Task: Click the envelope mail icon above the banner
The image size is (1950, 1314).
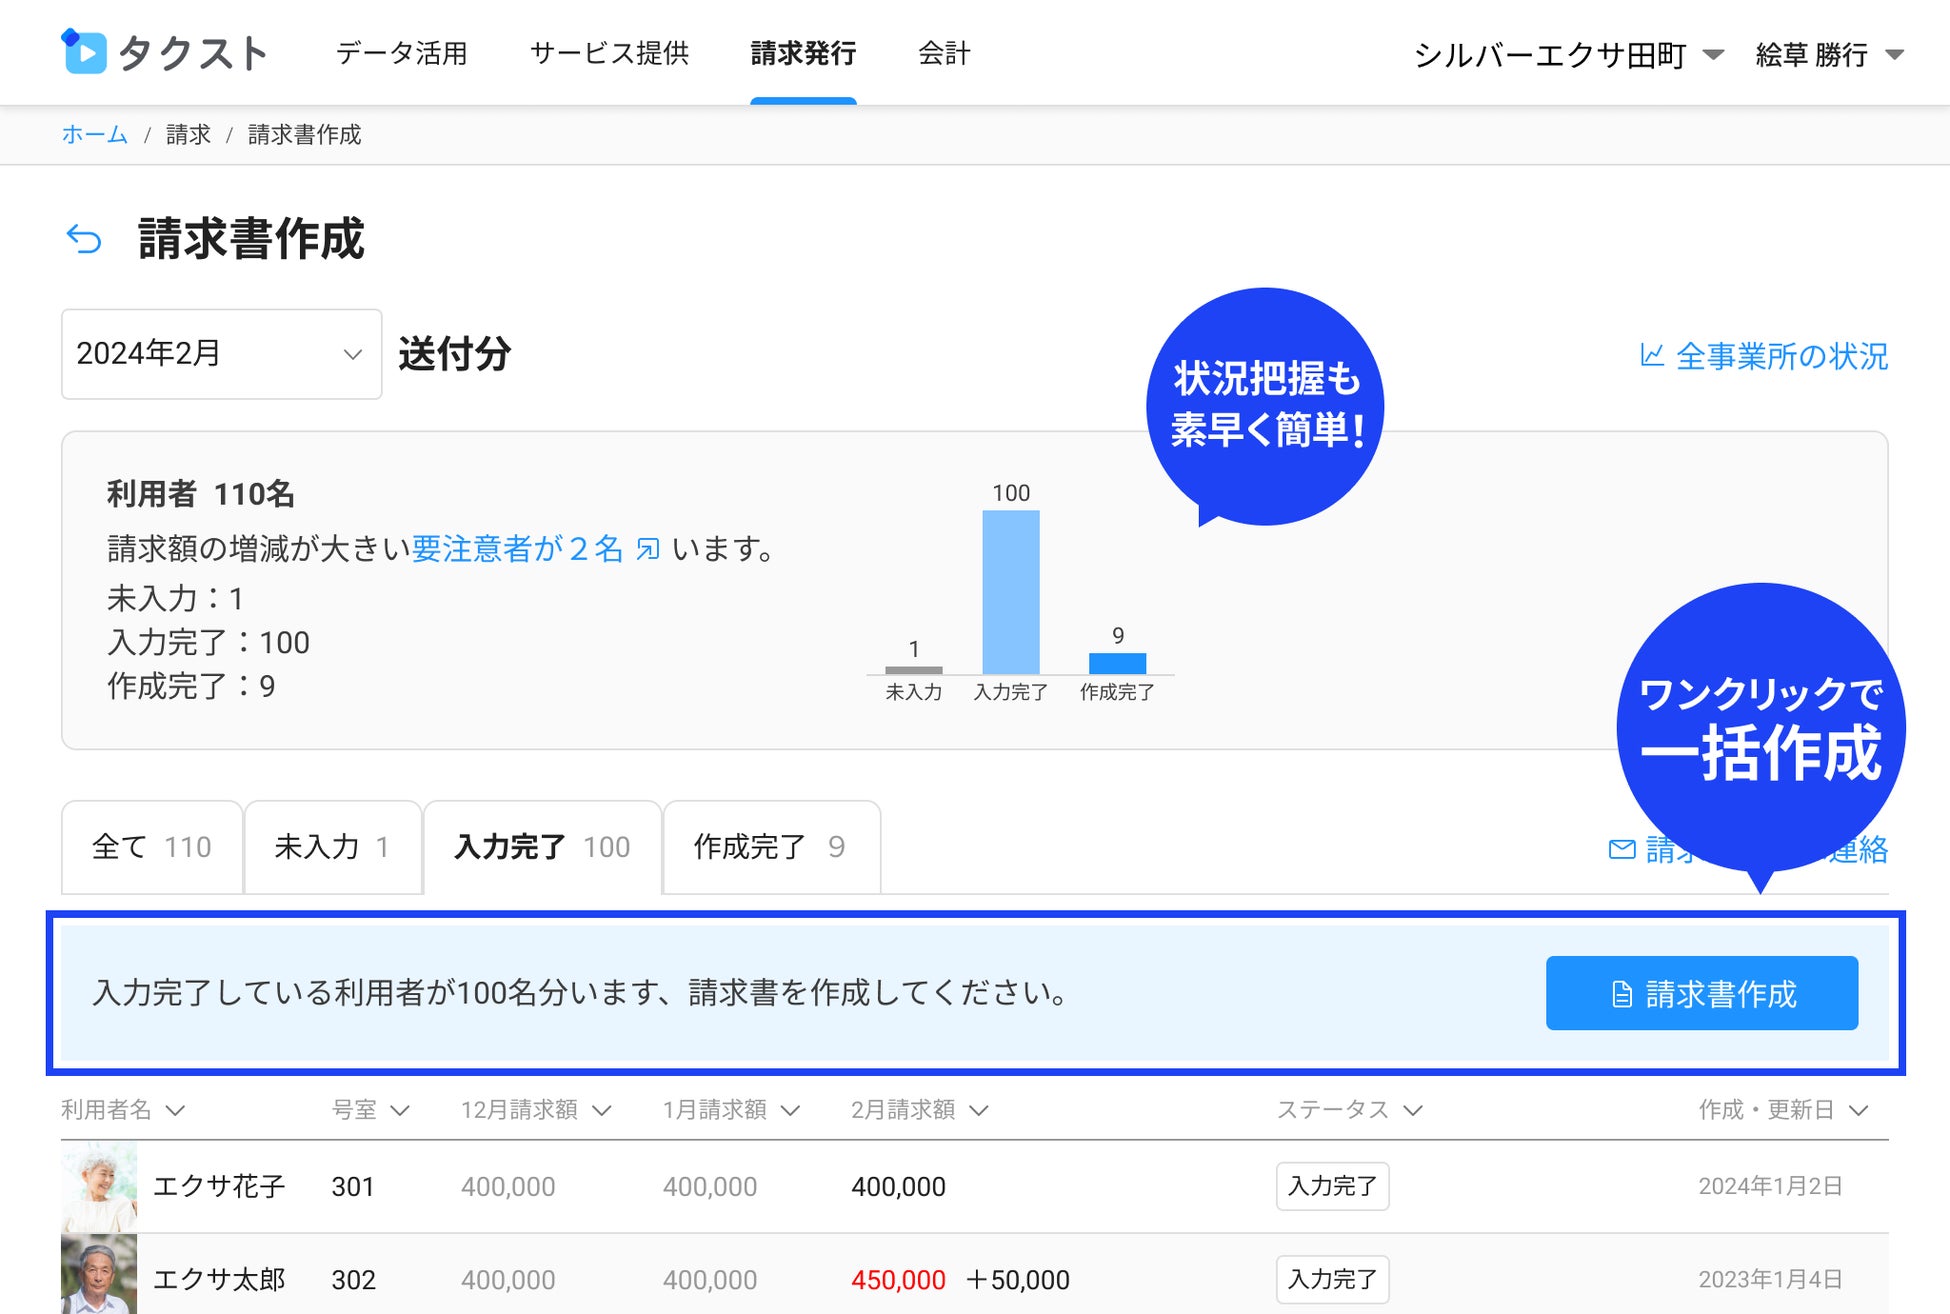Action: point(1621,850)
